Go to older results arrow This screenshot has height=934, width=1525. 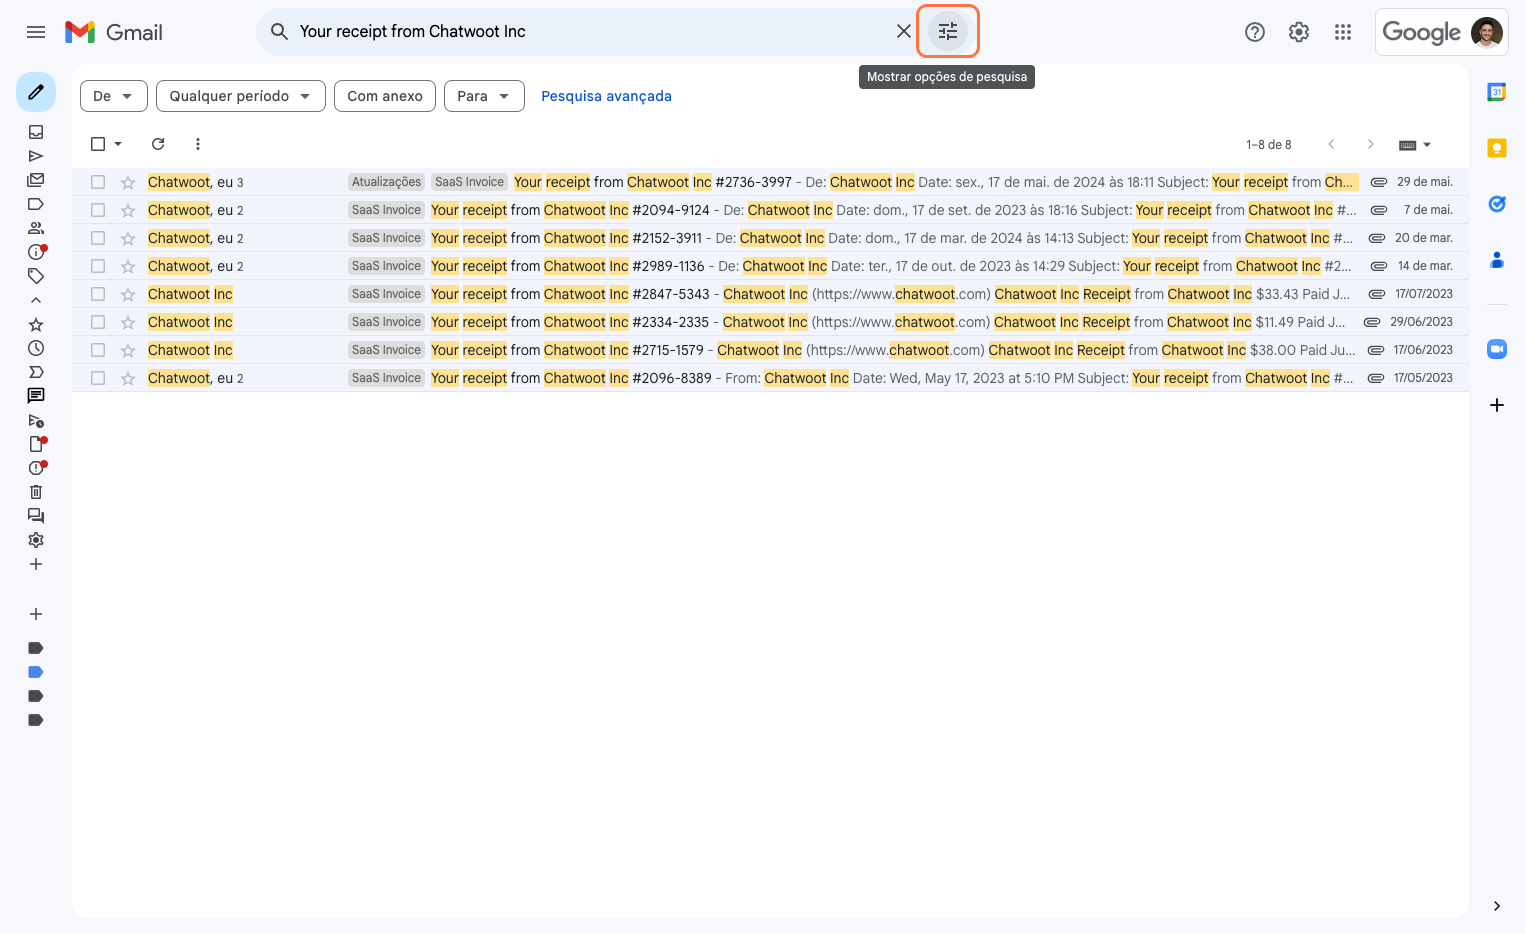(1371, 144)
